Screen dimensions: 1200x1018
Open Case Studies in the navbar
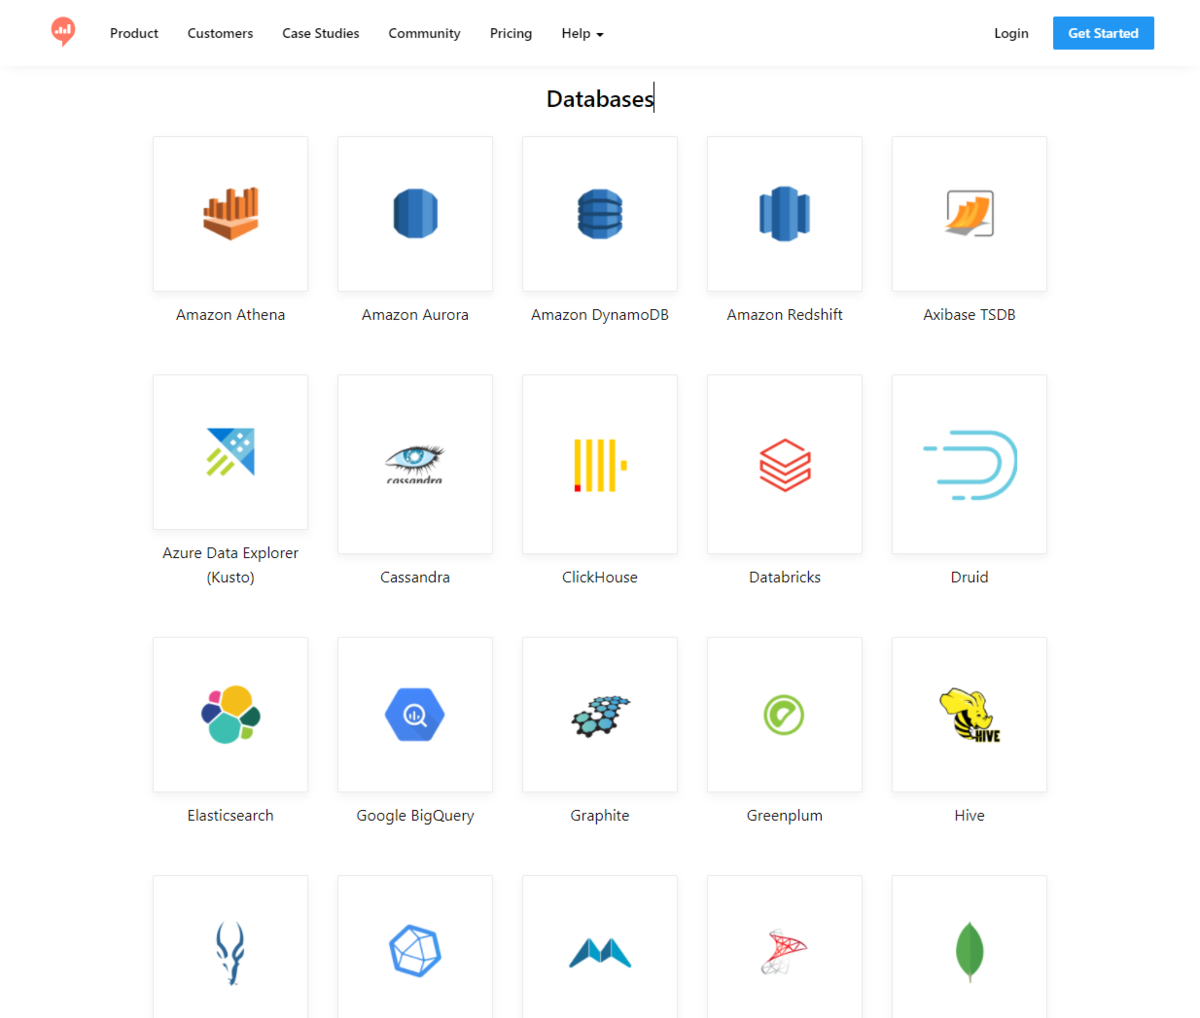321,33
